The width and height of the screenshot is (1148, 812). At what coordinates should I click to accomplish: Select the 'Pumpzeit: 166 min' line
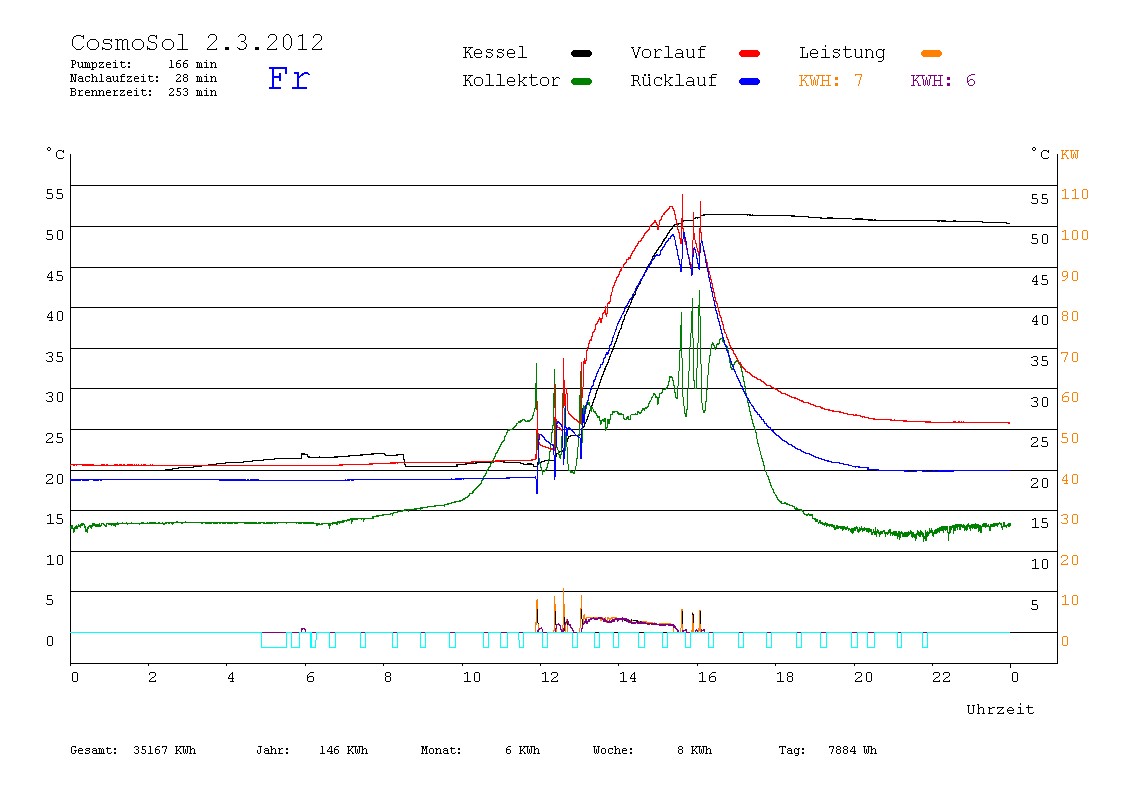click(x=144, y=64)
